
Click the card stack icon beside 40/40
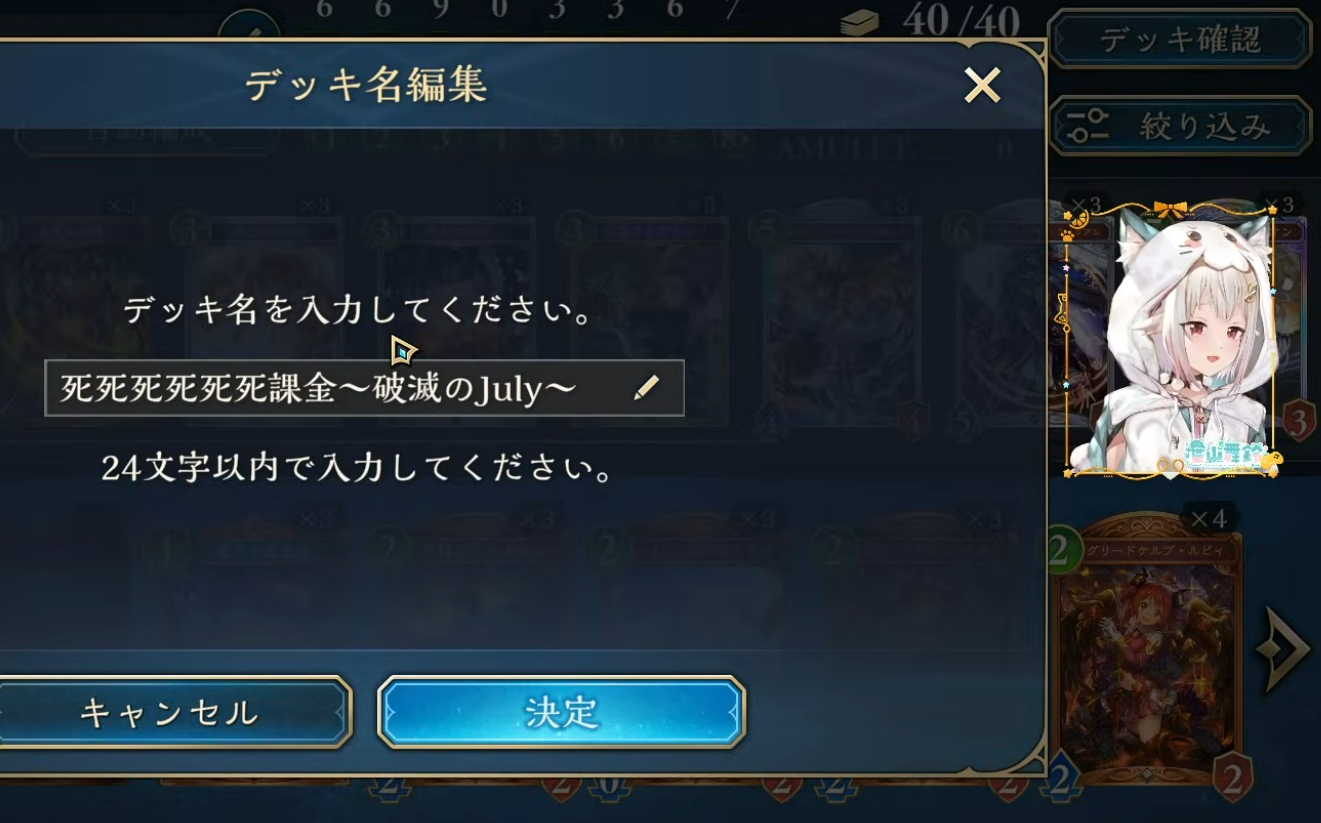pyautogui.click(x=860, y=22)
